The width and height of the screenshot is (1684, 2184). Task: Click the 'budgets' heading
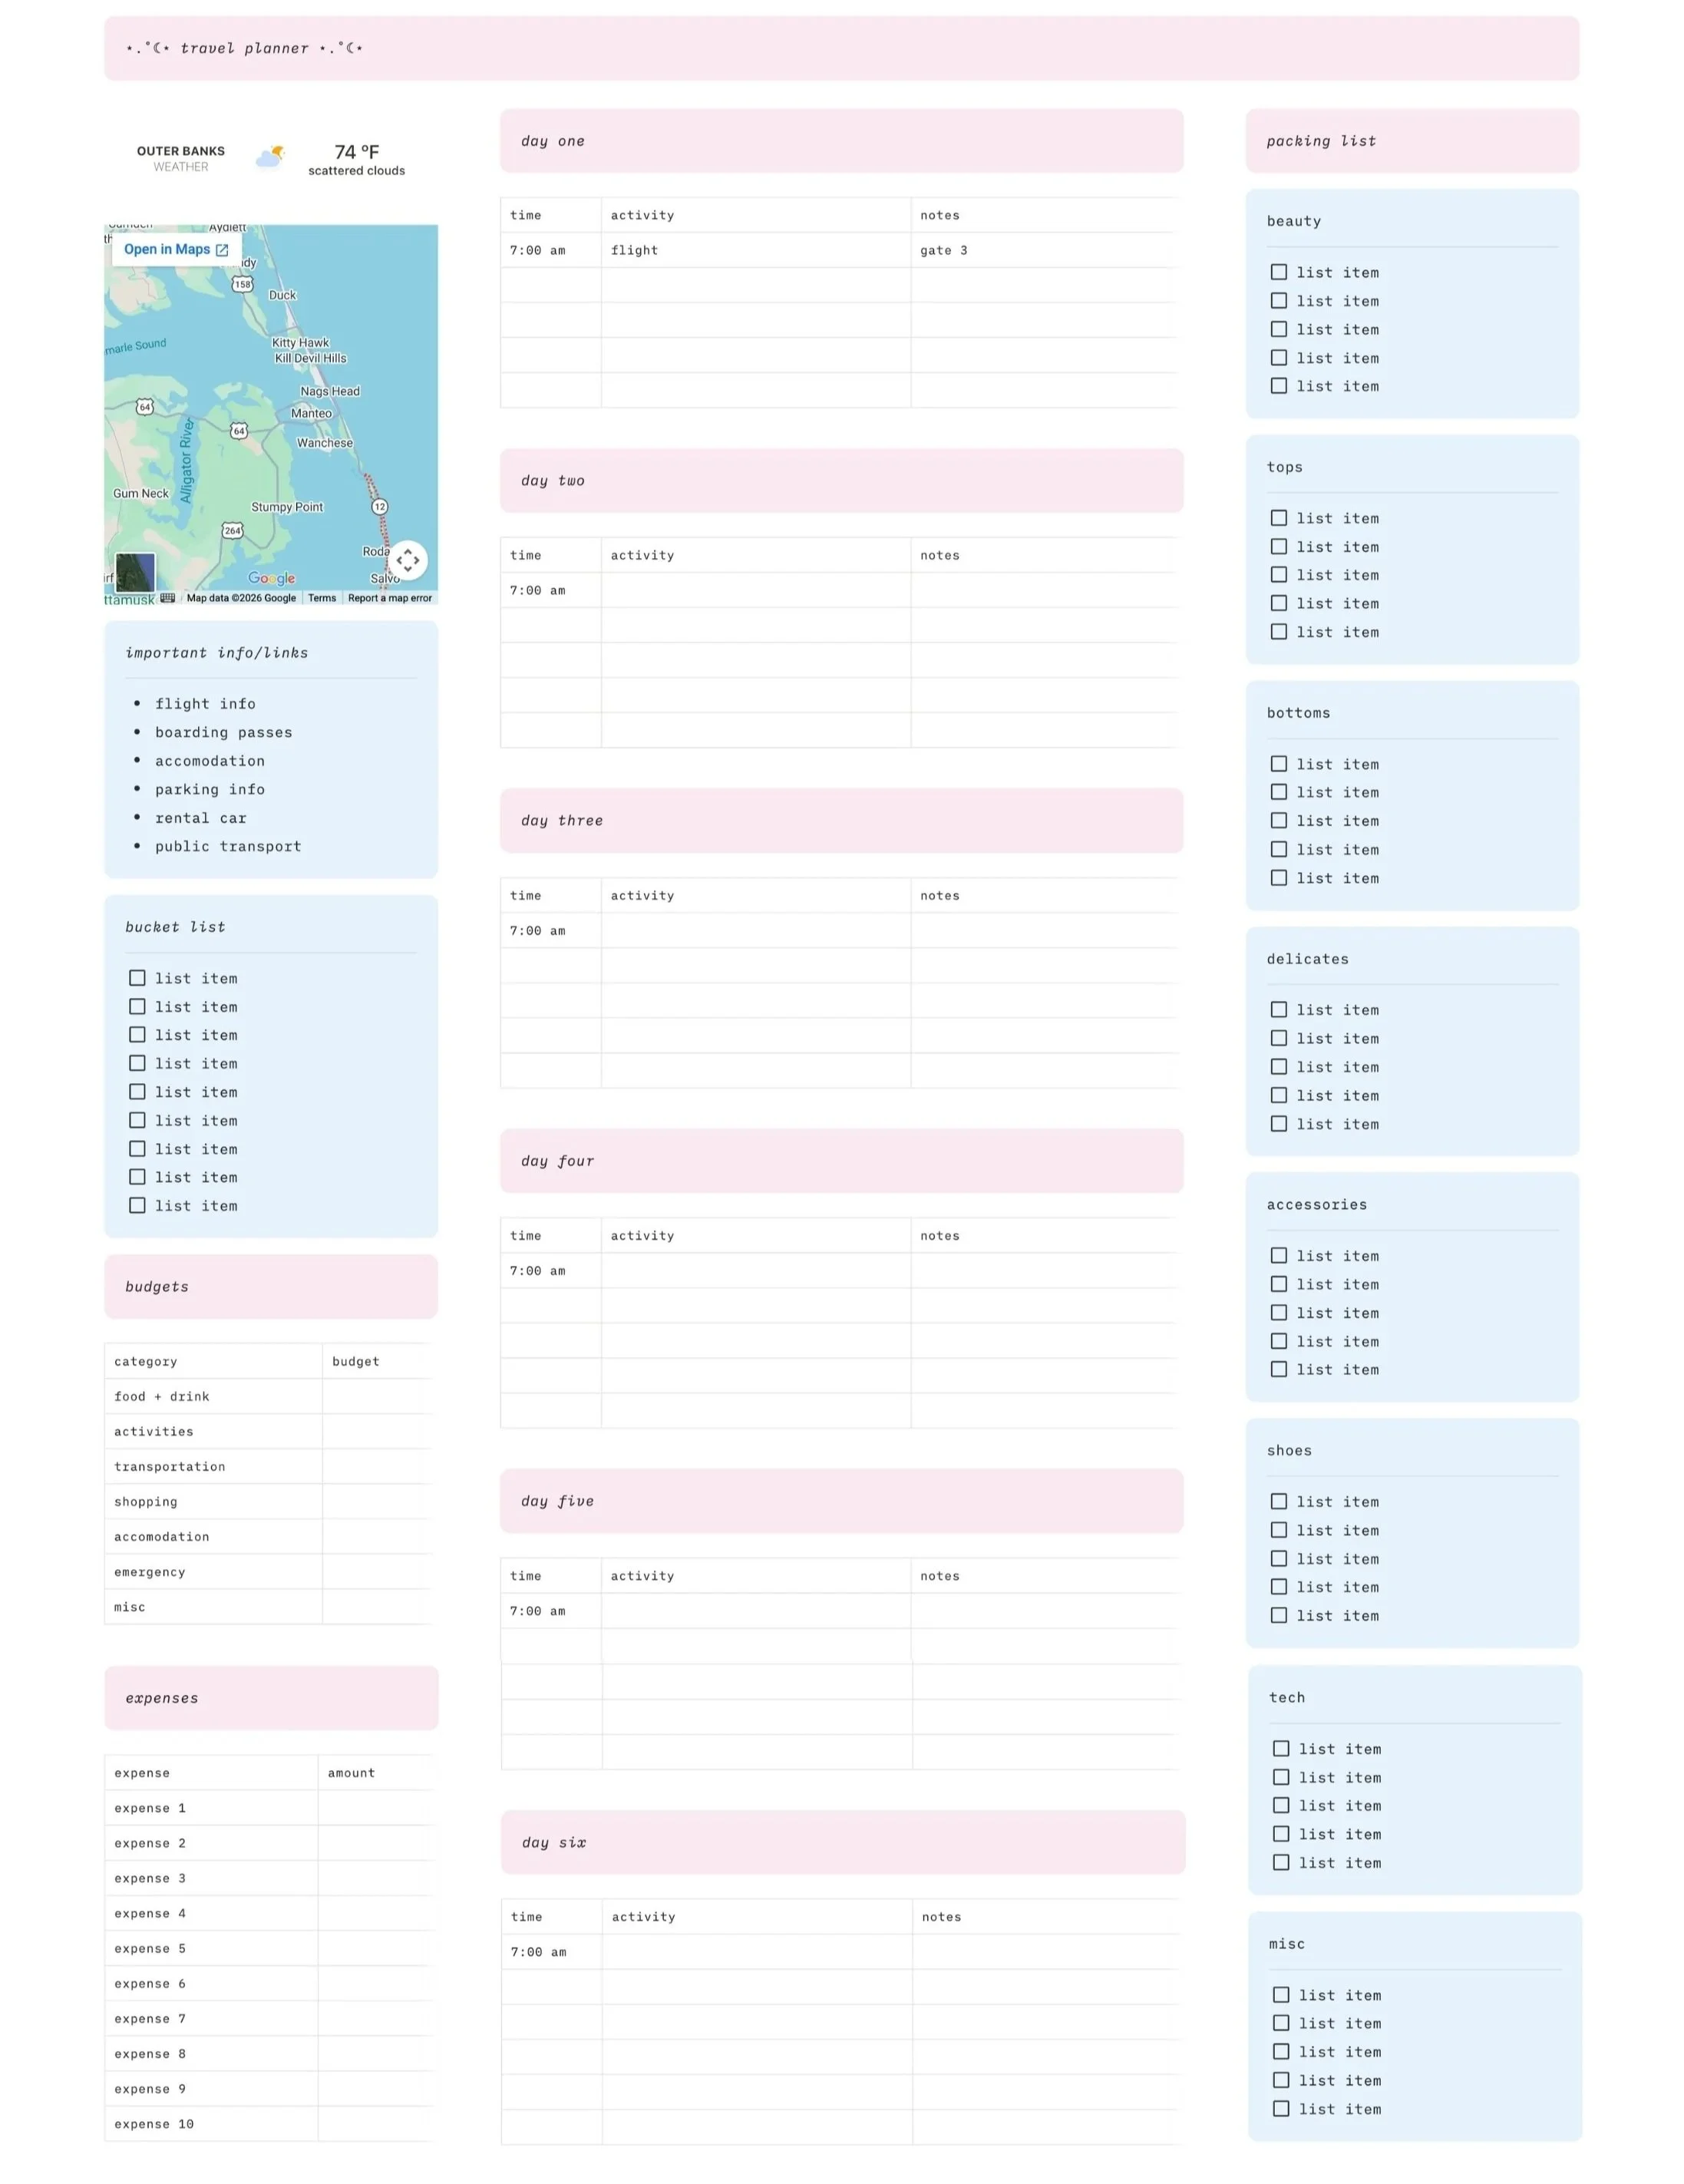[x=157, y=1287]
